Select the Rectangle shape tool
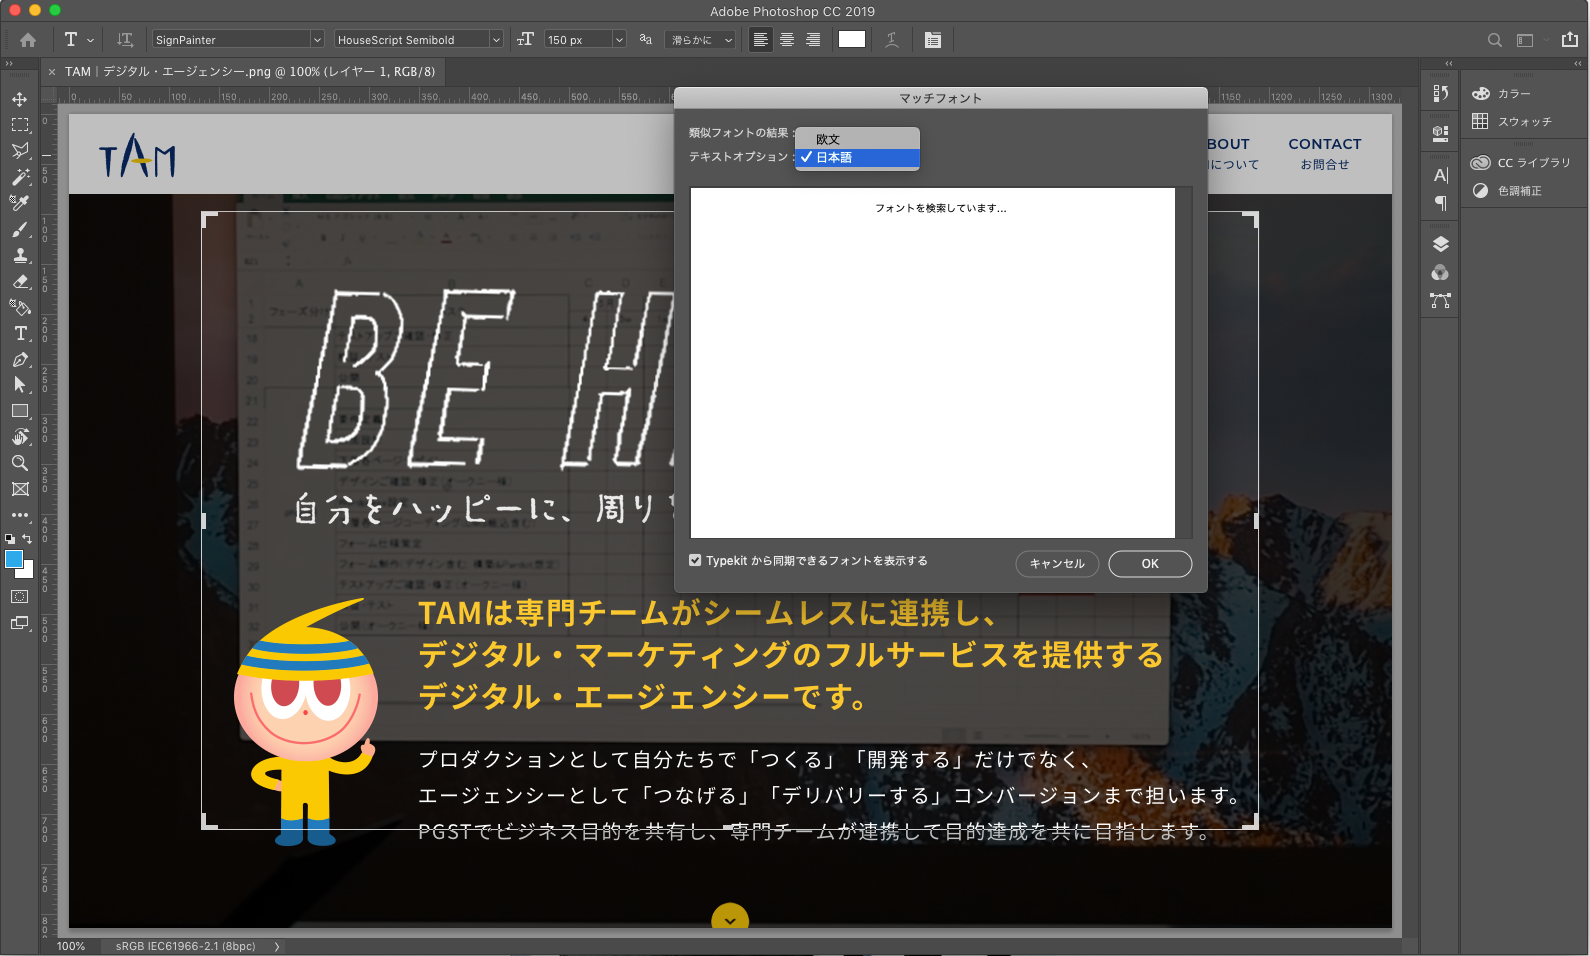 (20, 411)
